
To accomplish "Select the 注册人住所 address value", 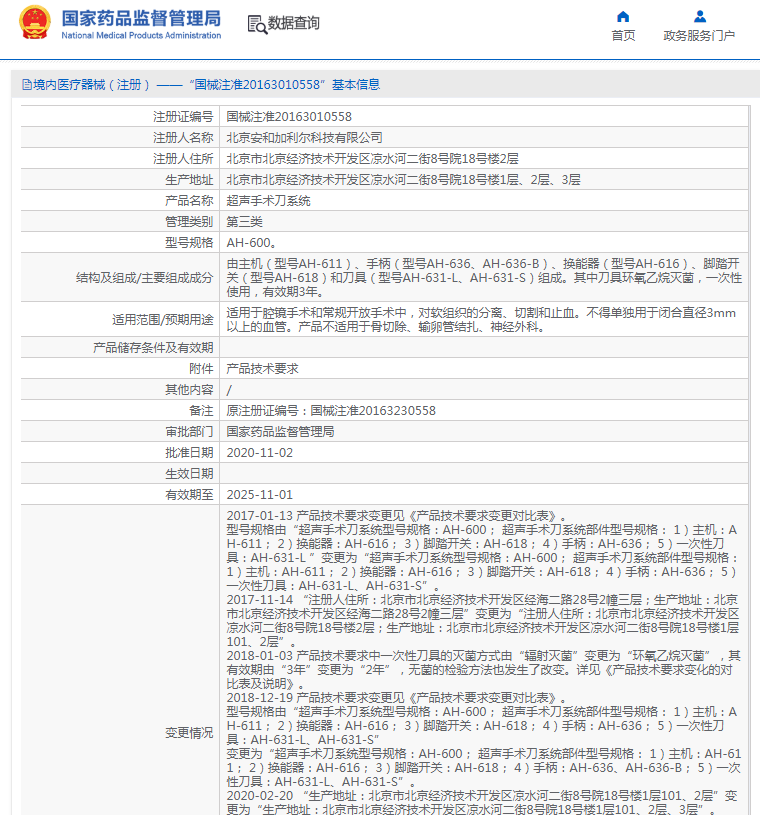I will point(373,159).
